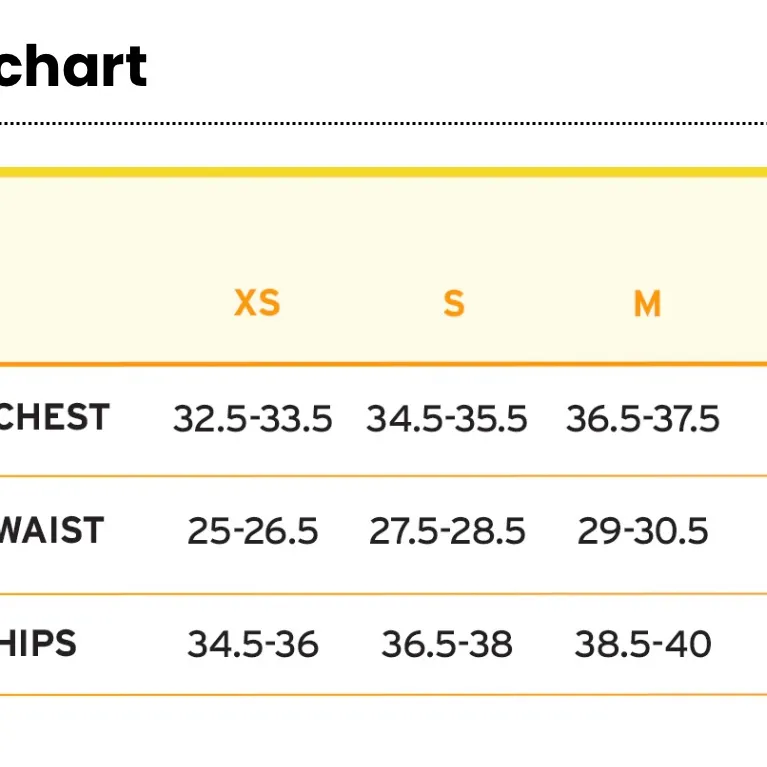This screenshot has height=767, width=767.
Task: Click the WAIST row label
Action: pyautogui.click(x=51, y=530)
